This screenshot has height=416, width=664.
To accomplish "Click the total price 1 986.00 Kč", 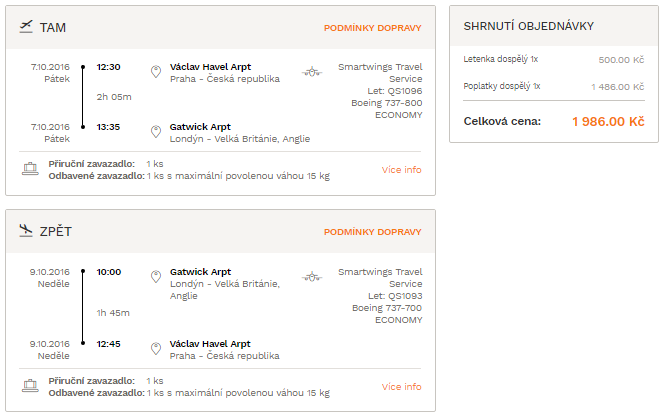I will (608, 122).
